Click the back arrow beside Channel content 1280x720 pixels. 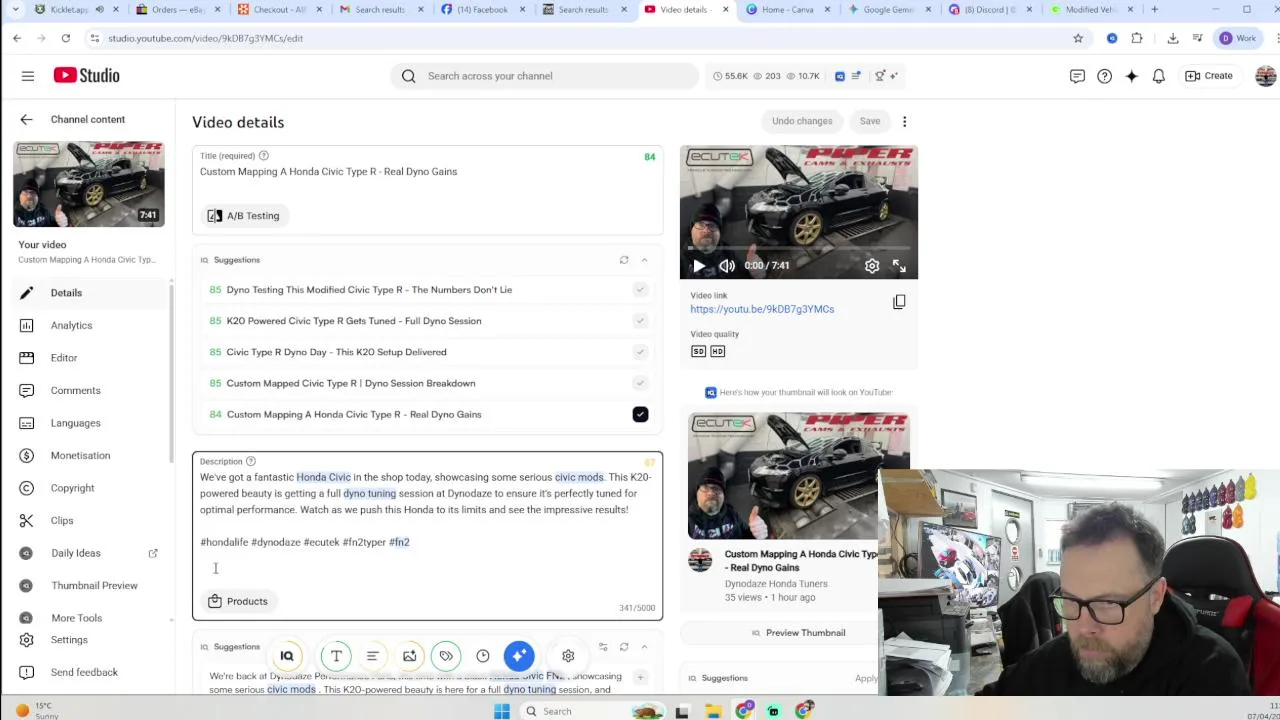pos(26,119)
